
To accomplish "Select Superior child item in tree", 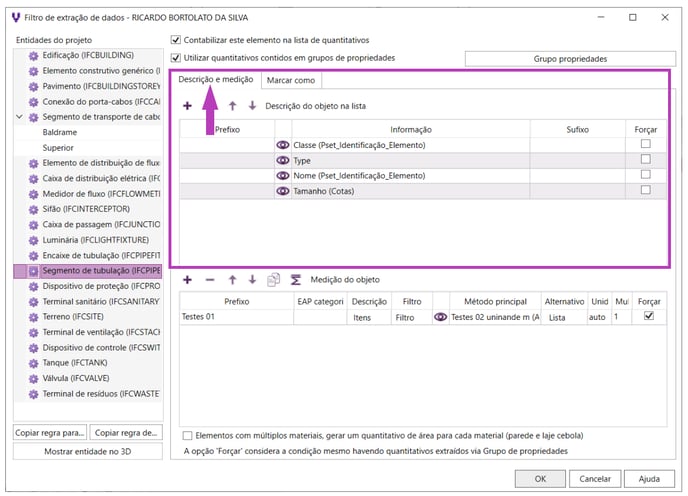I will tap(58, 148).
